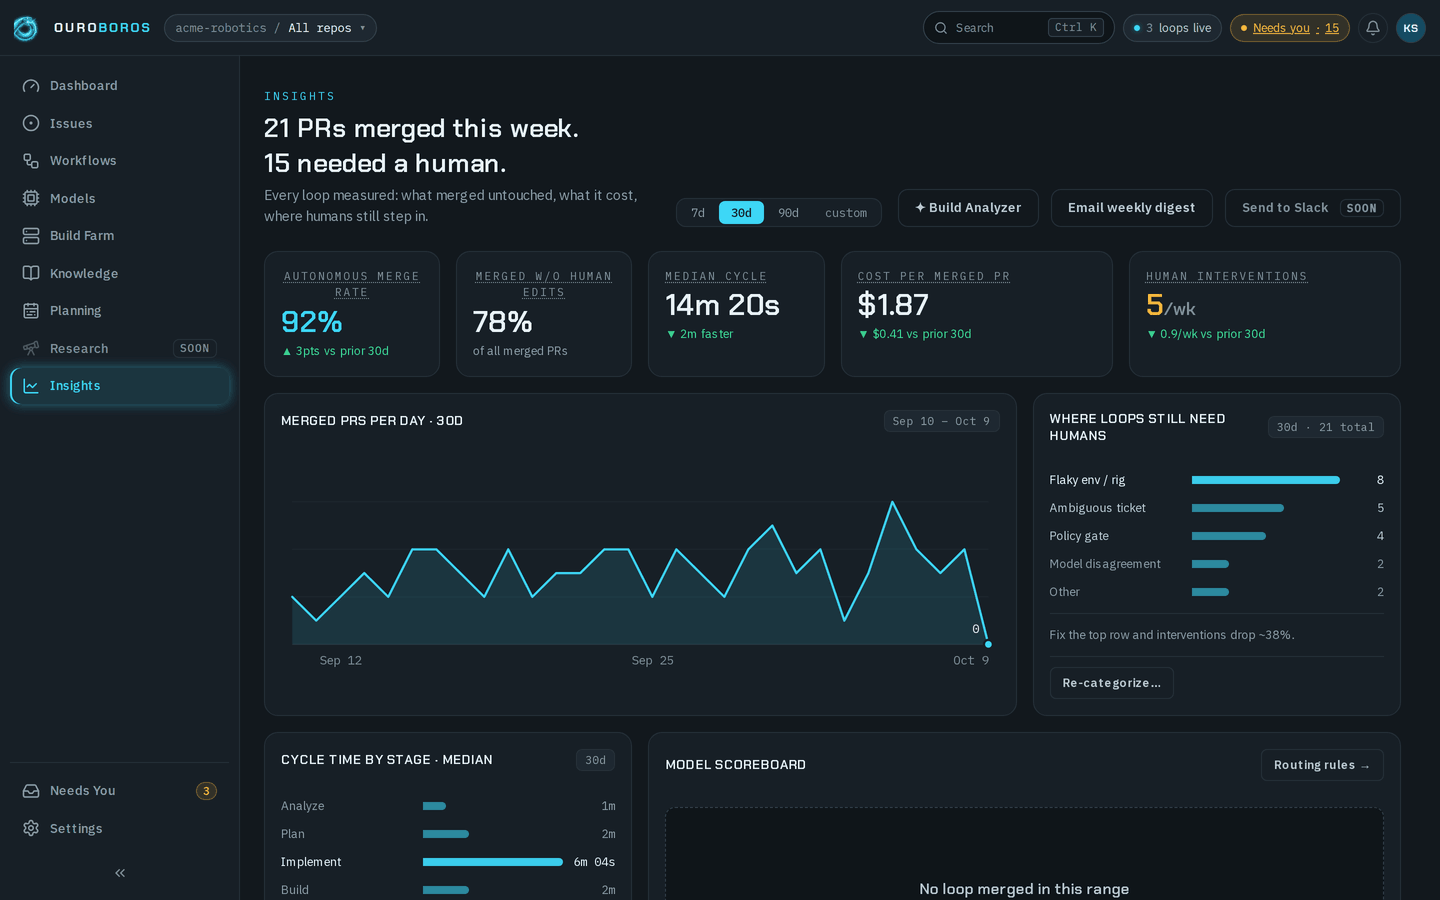
Task: Collapse the sidebar with double-chevron icon
Action: 120,873
